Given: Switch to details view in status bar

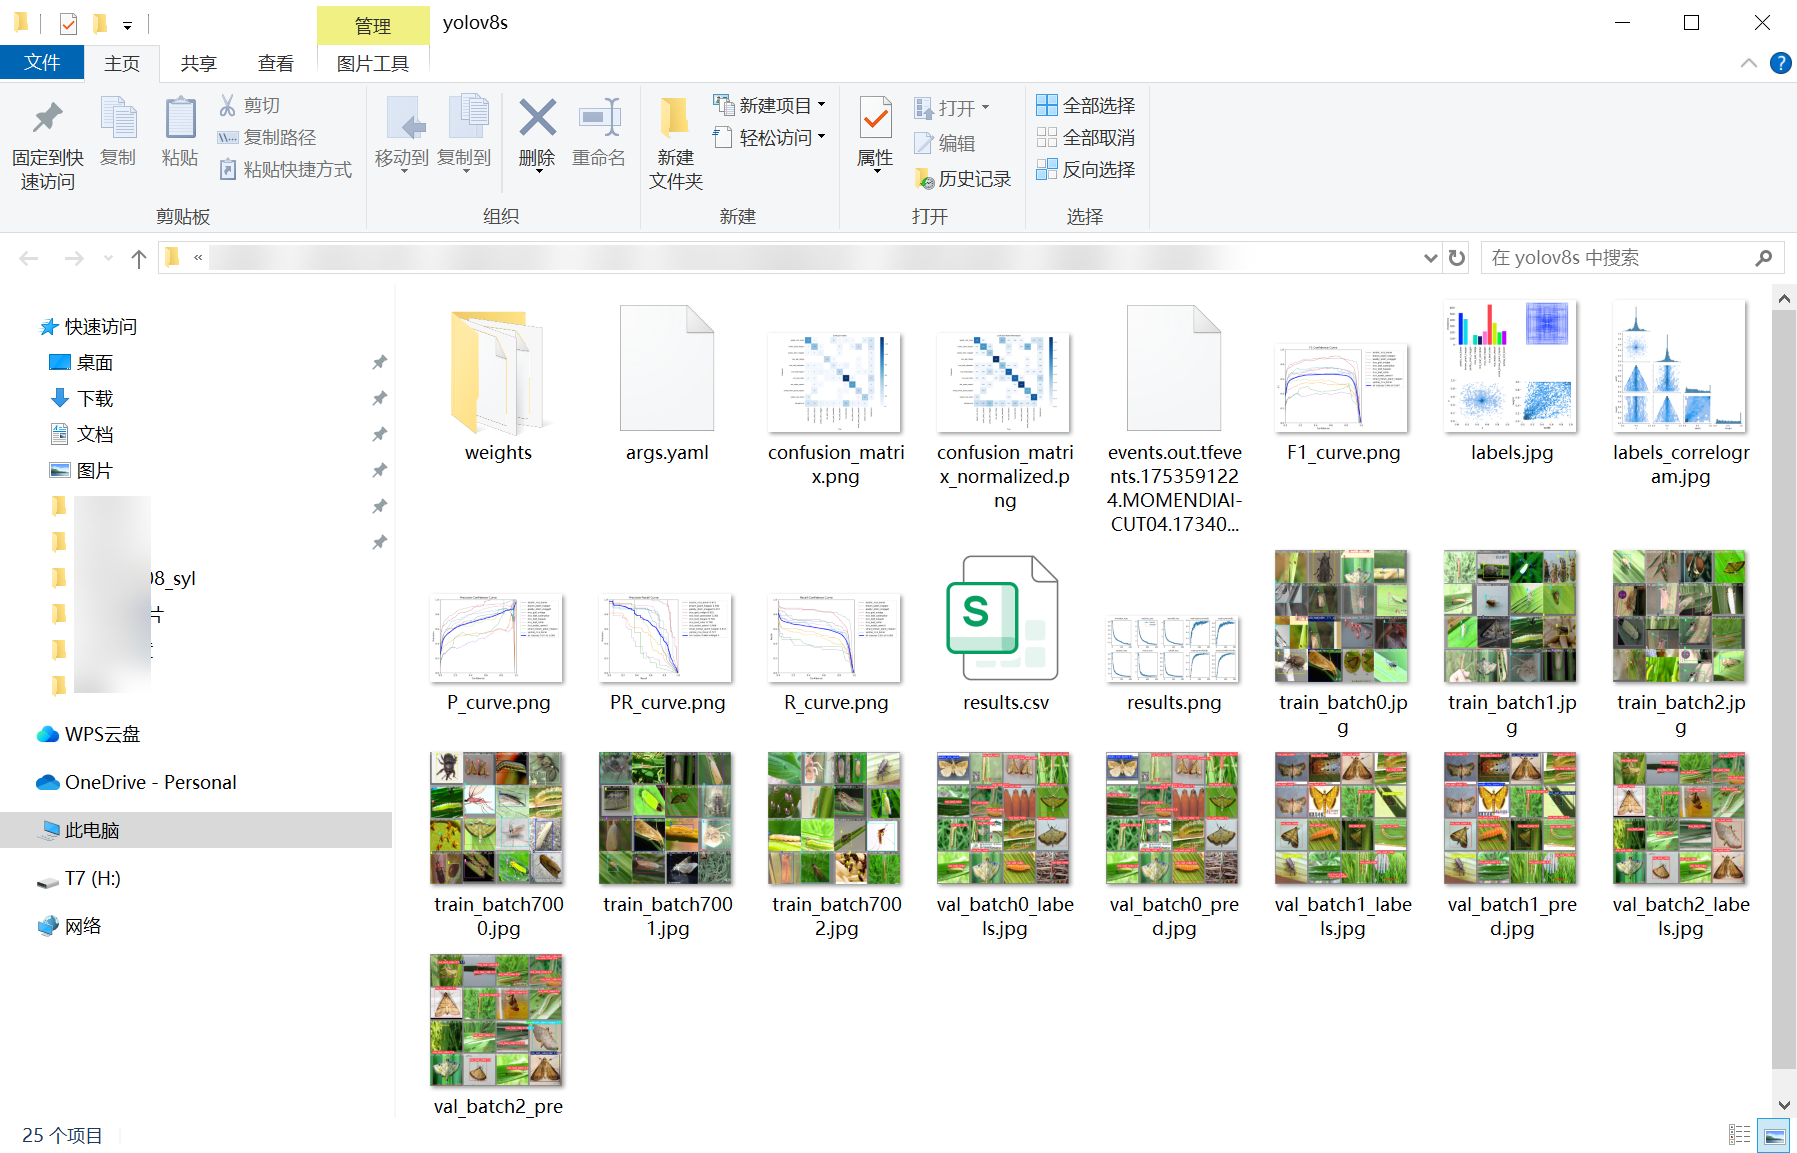Looking at the screenshot, I should 1739,1135.
